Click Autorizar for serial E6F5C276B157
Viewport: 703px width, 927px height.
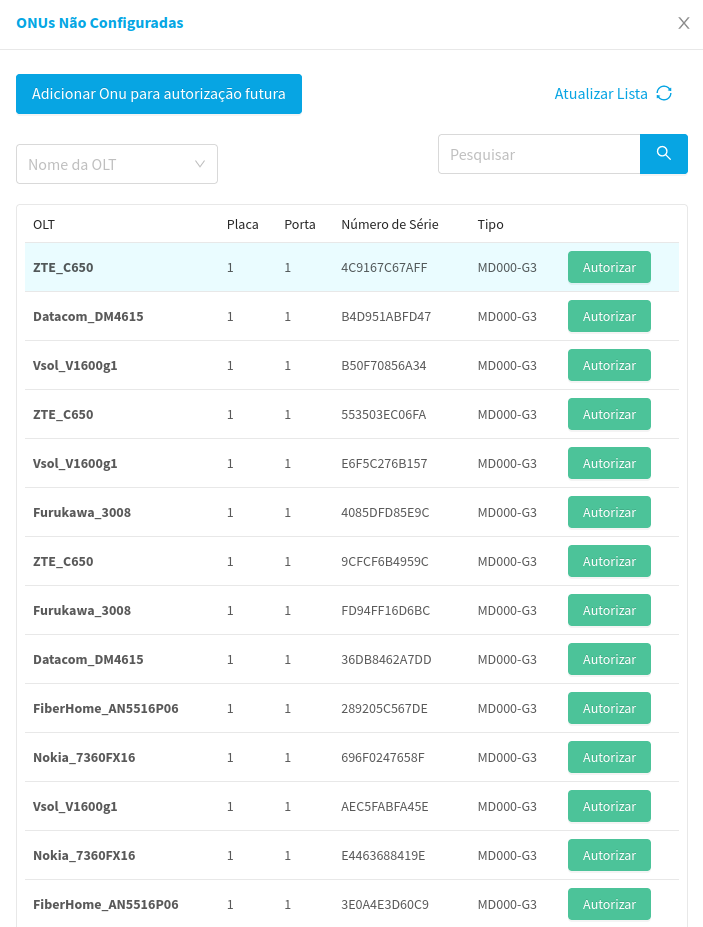[609, 464]
